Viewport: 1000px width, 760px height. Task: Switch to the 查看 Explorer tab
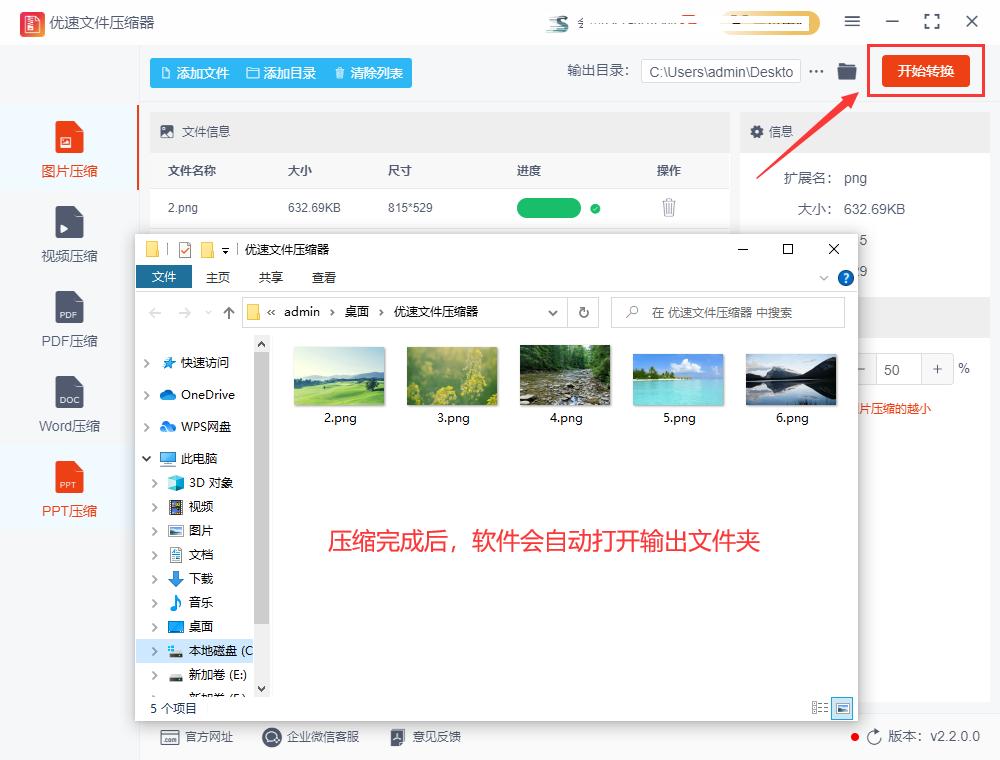(x=323, y=277)
